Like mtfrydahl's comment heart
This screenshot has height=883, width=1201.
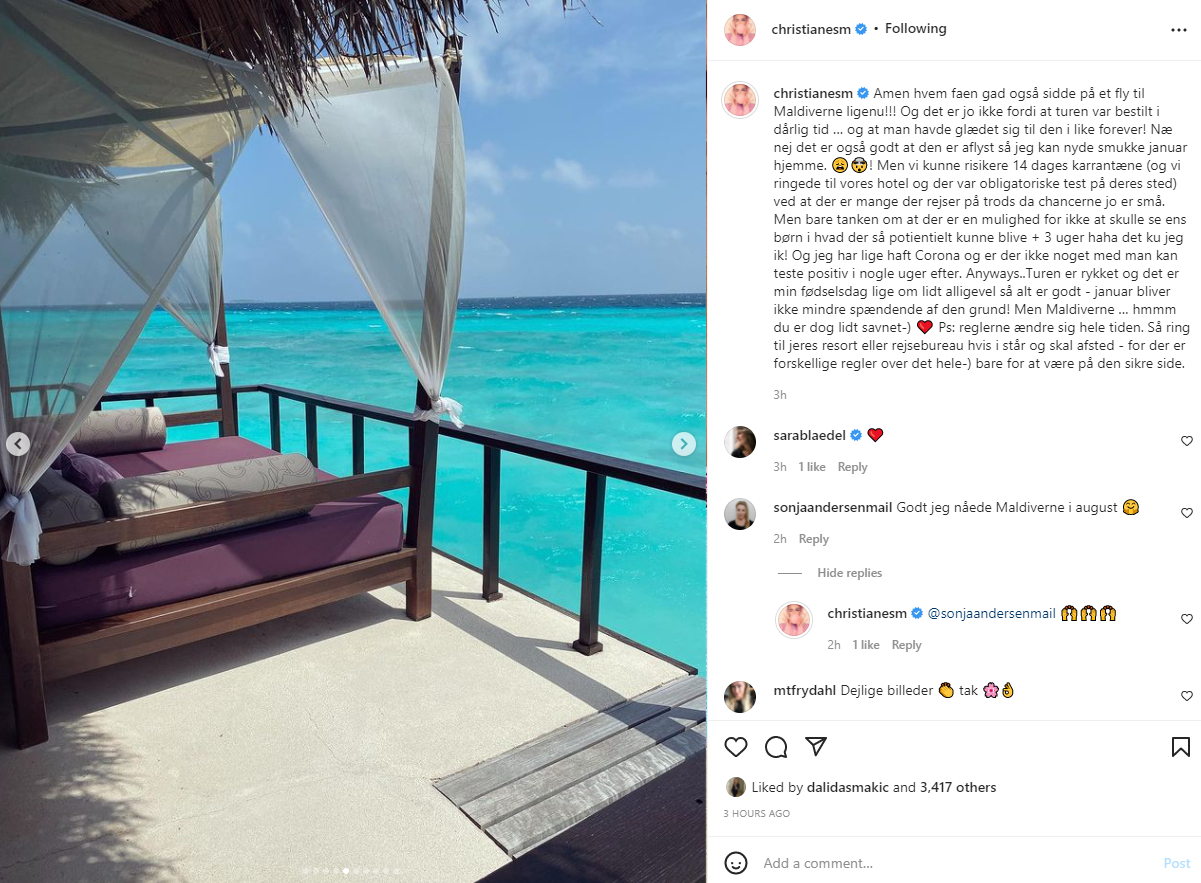tap(1187, 696)
